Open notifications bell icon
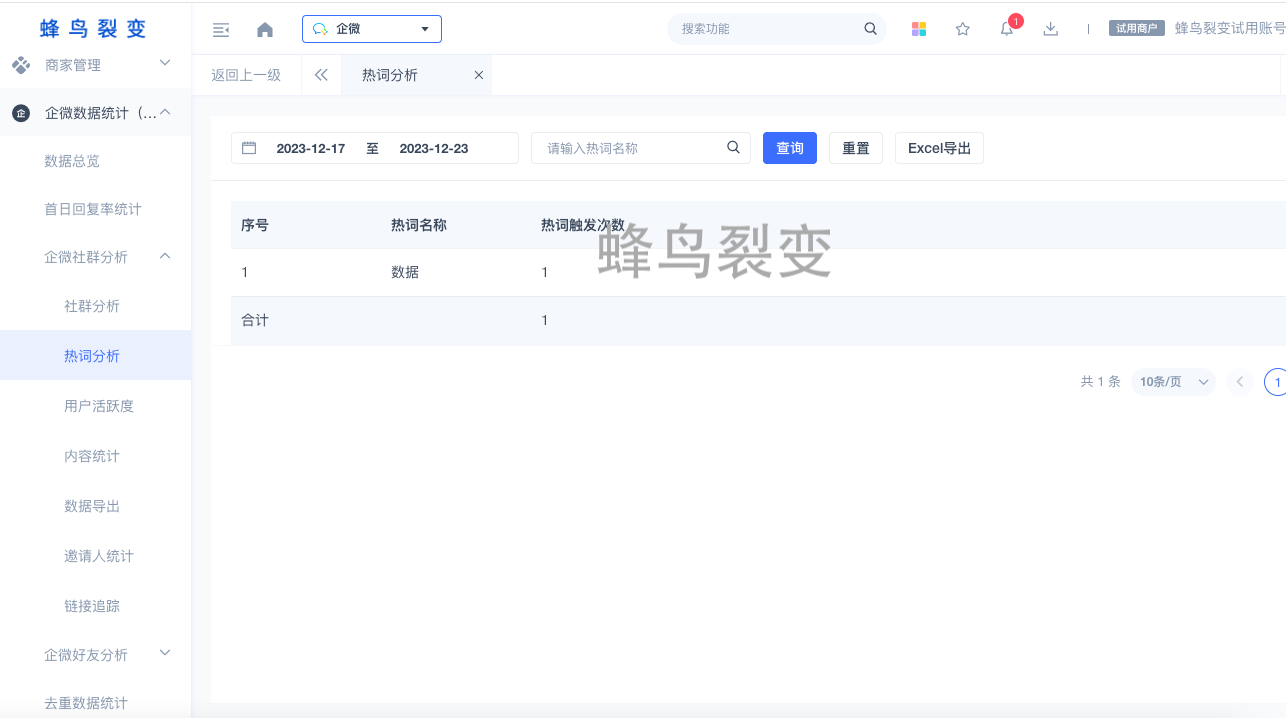1286x718 pixels. [x=1007, y=29]
